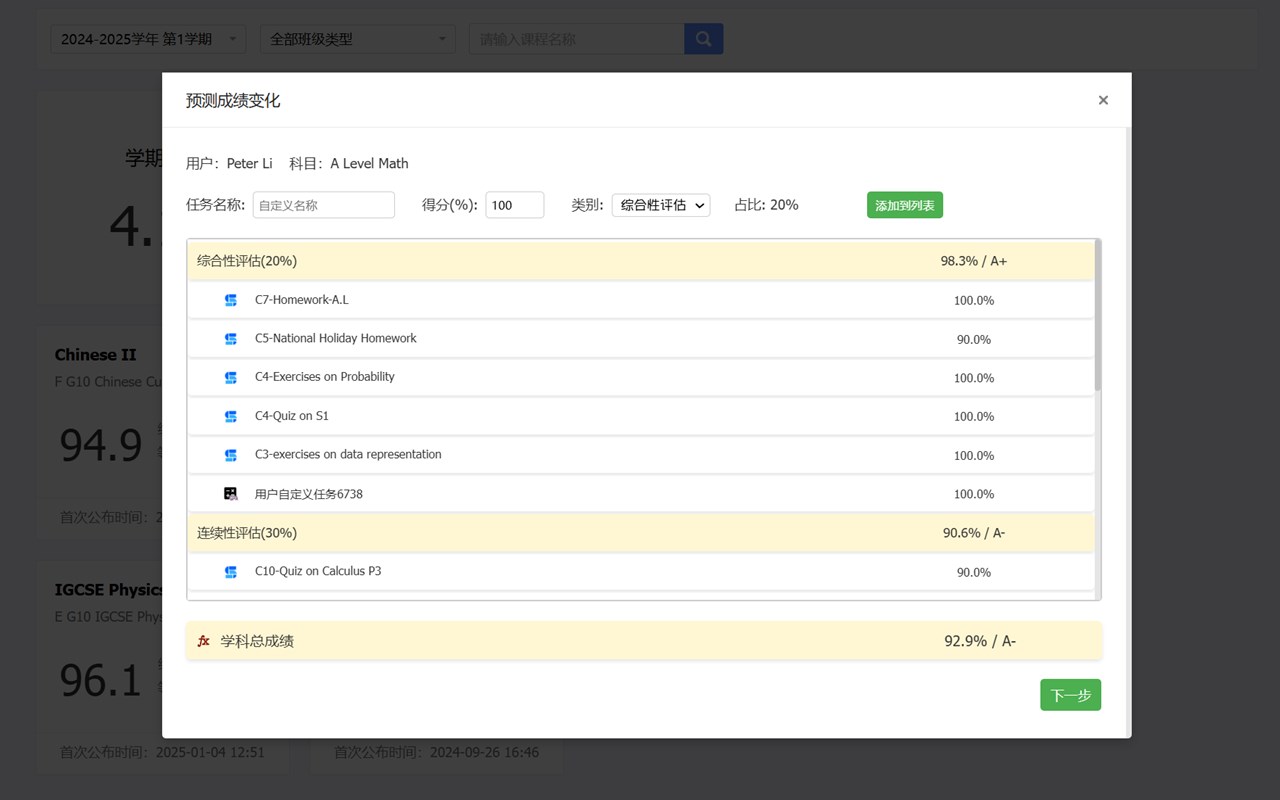Click the 90.0% score of C10-Quiz on Calculus
This screenshot has width=1280, height=800.
coord(974,573)
